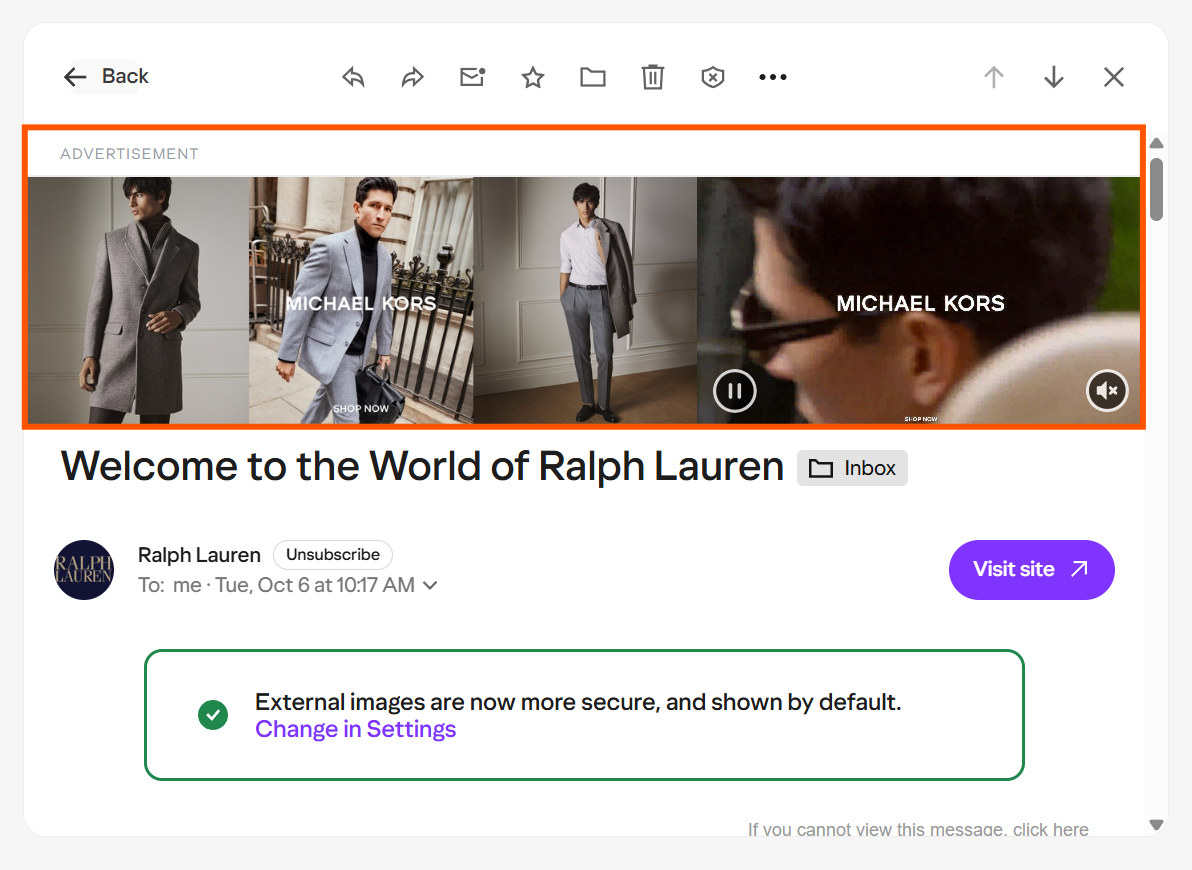This screenshot has height=870, width=1192.
Task: Unsubscribe from Ralph Lauren emails
Action: (x=333, y=554)
